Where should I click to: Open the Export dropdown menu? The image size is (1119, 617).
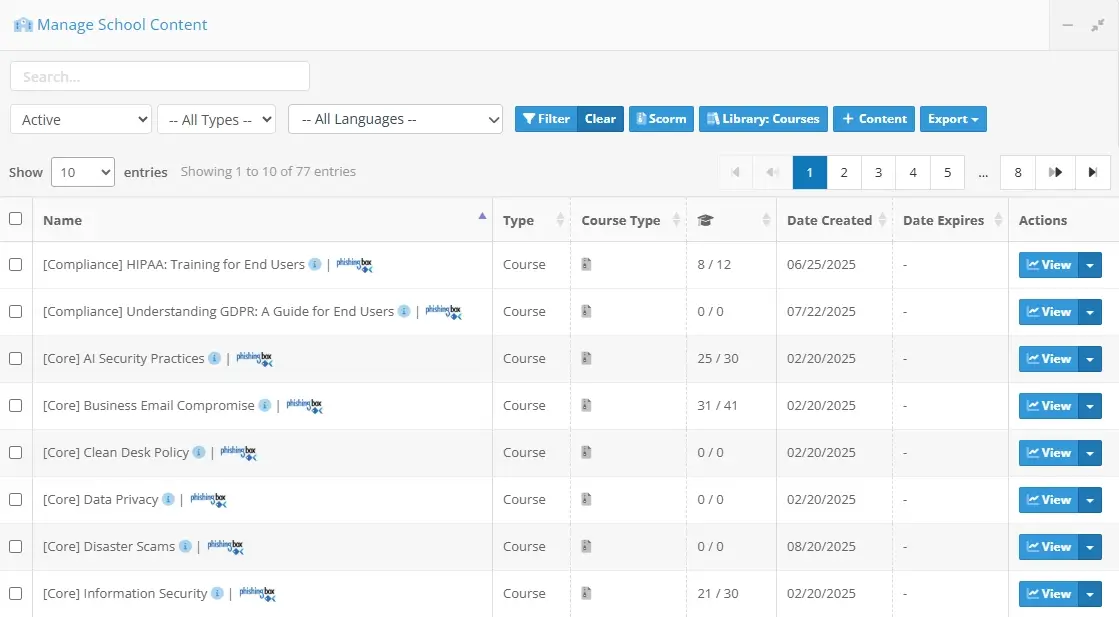point(952,119)
